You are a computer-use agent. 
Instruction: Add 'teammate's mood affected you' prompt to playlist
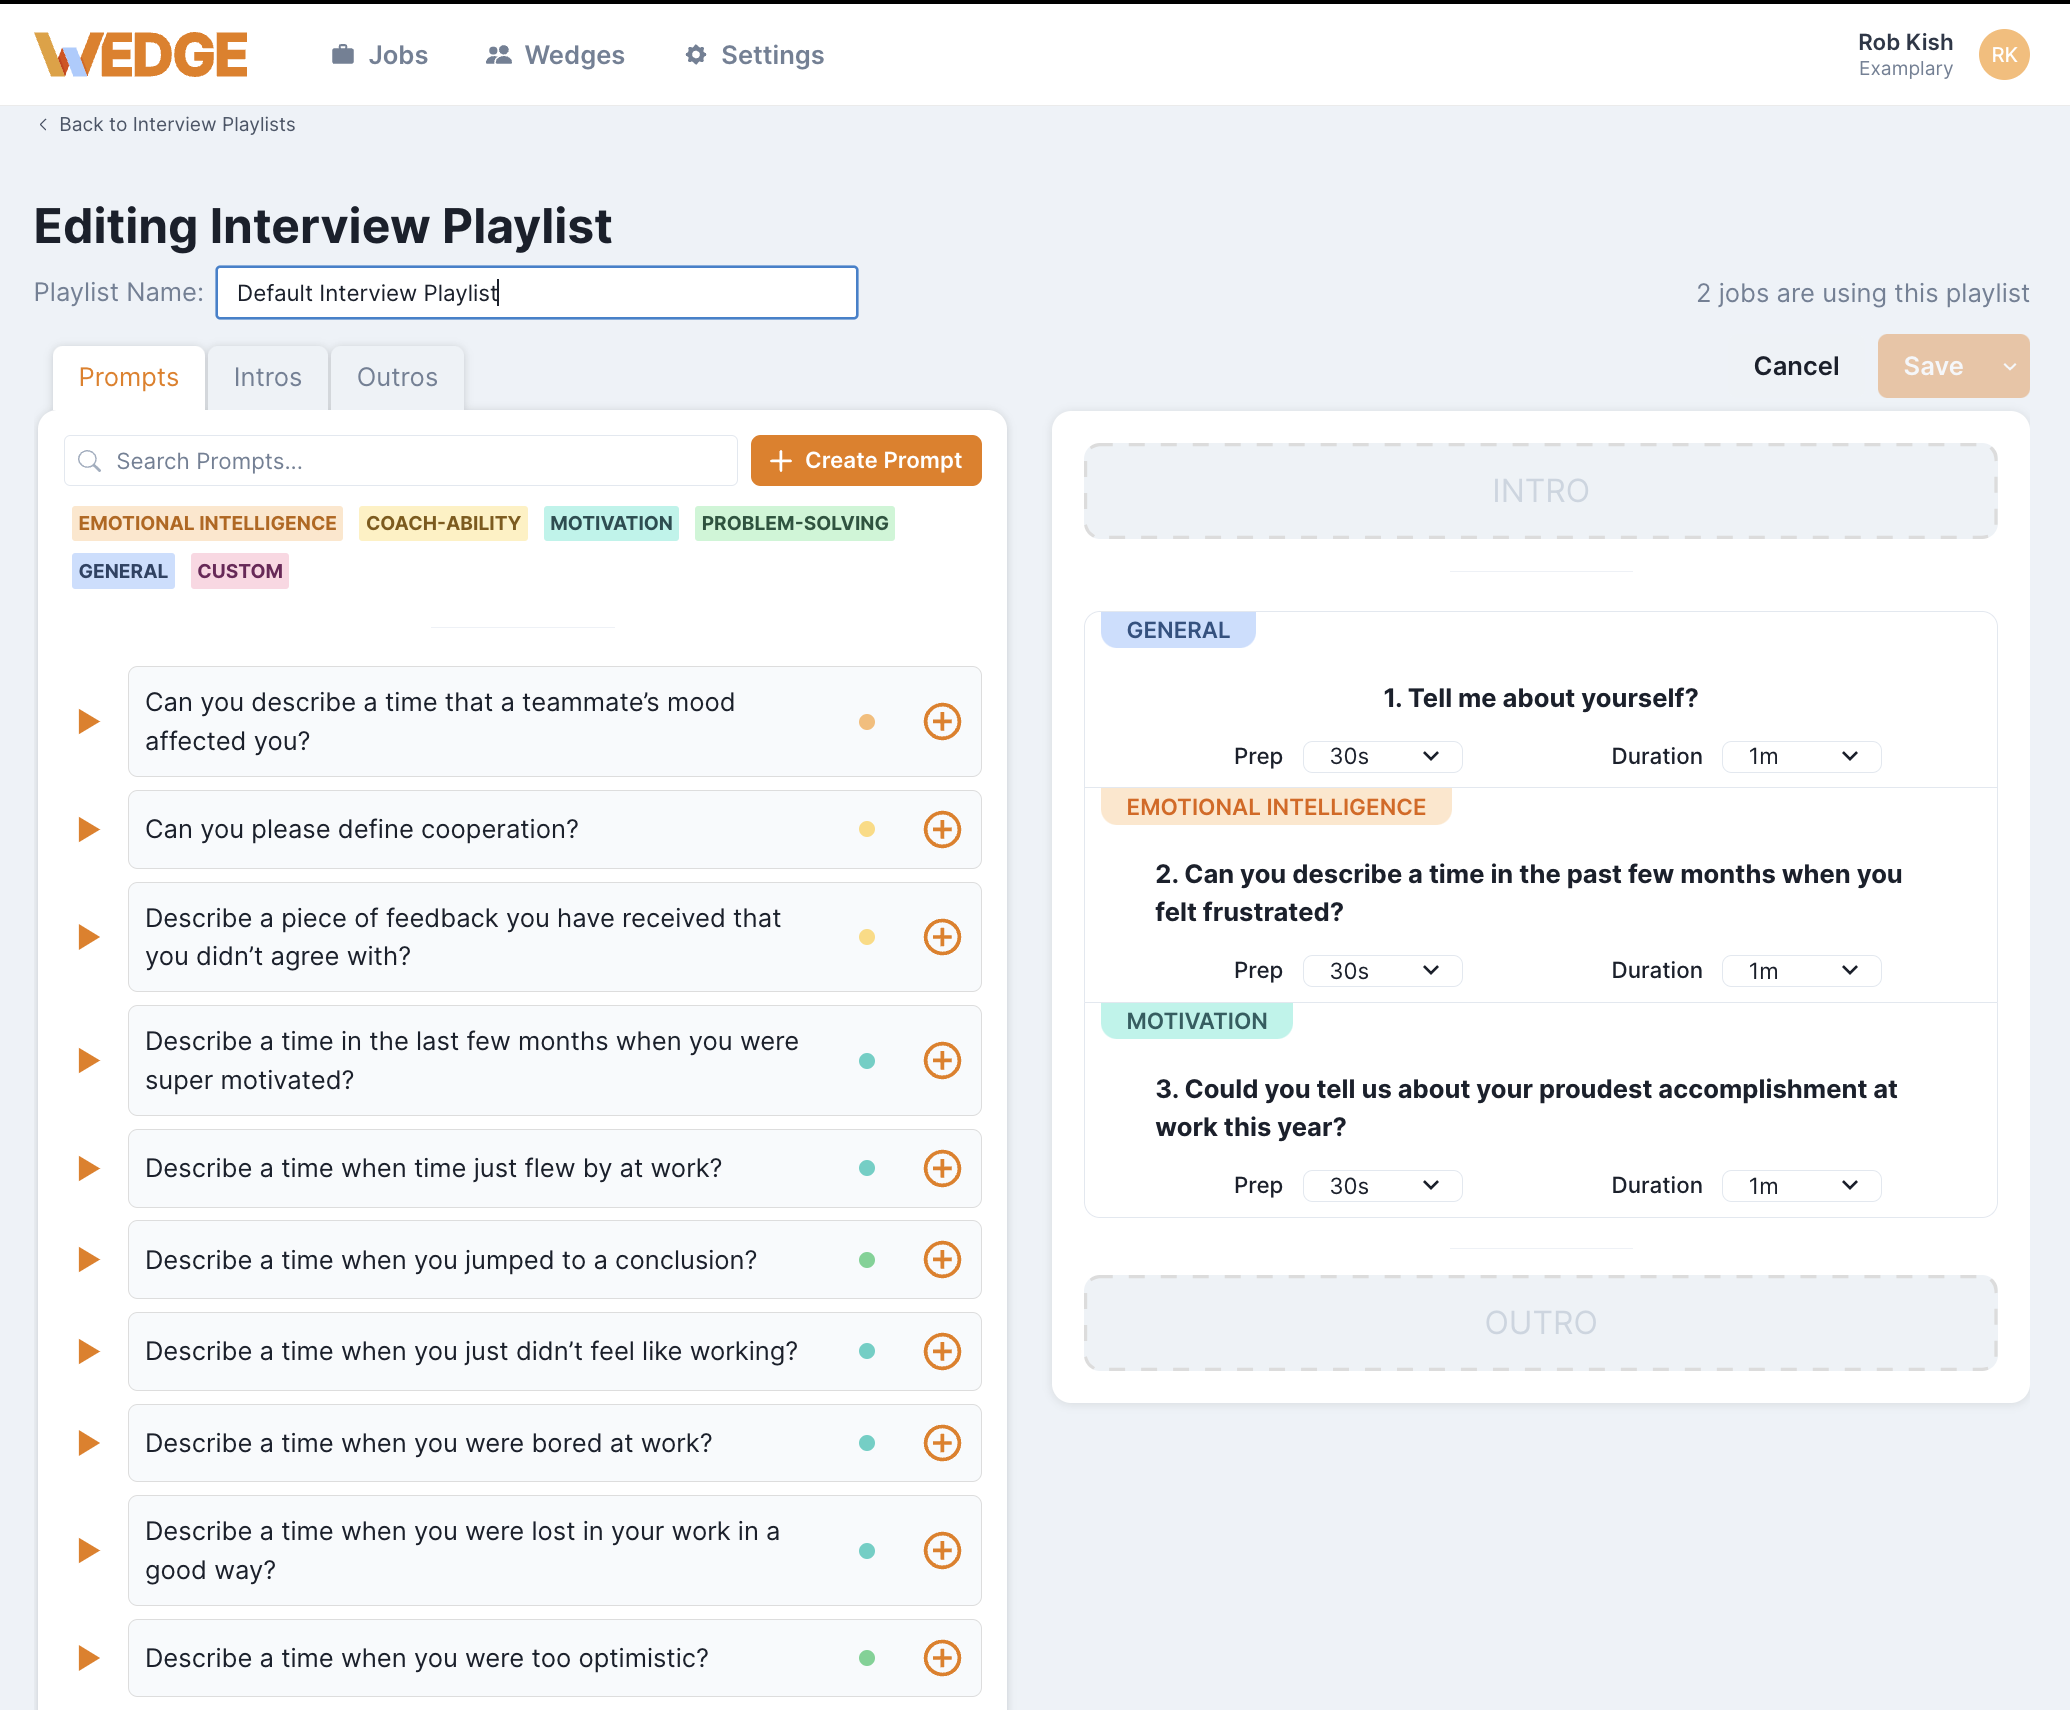coord(942,721)
